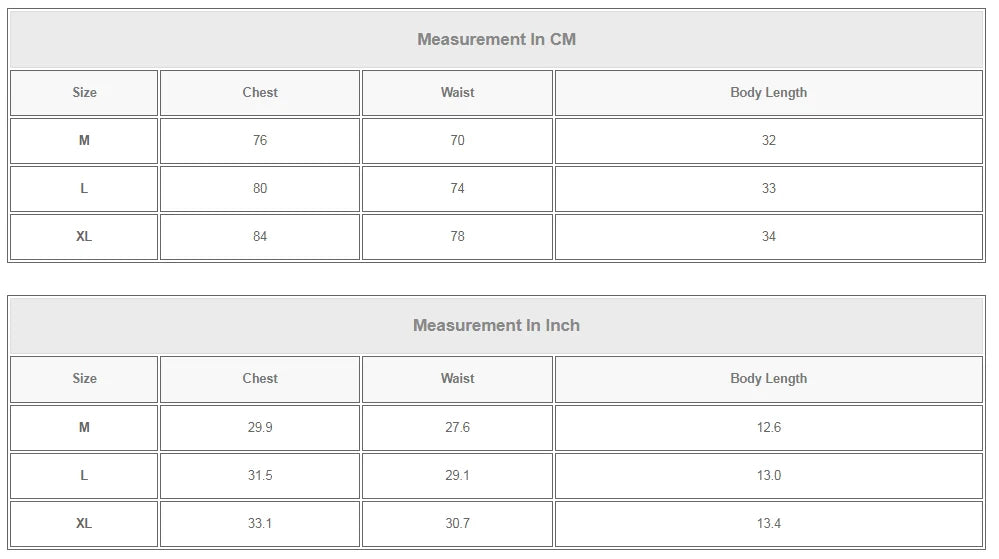Select the chest value 33.1 cell
Screen dimensions: 999x559
pos(260,524)
